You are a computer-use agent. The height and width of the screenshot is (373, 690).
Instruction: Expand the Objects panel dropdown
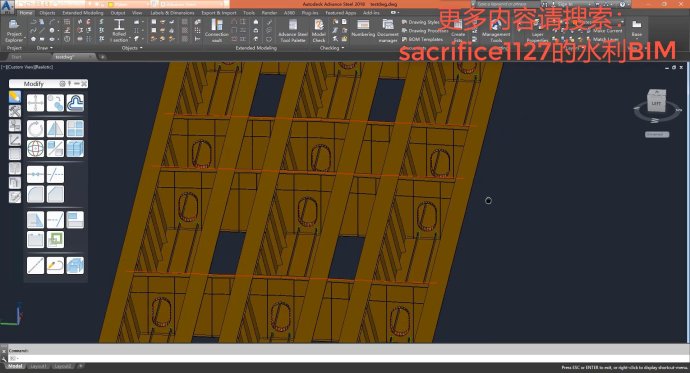click(x=132, y=48)
